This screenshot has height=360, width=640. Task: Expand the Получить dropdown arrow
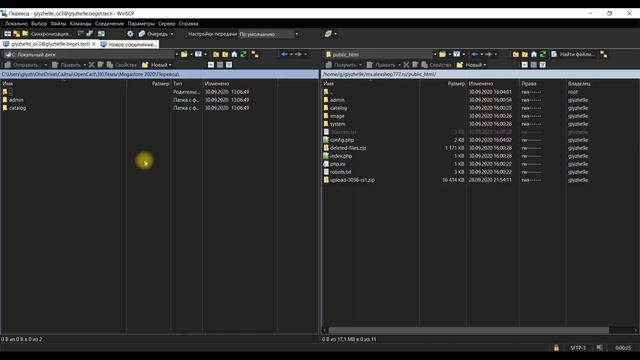(360, 65)
